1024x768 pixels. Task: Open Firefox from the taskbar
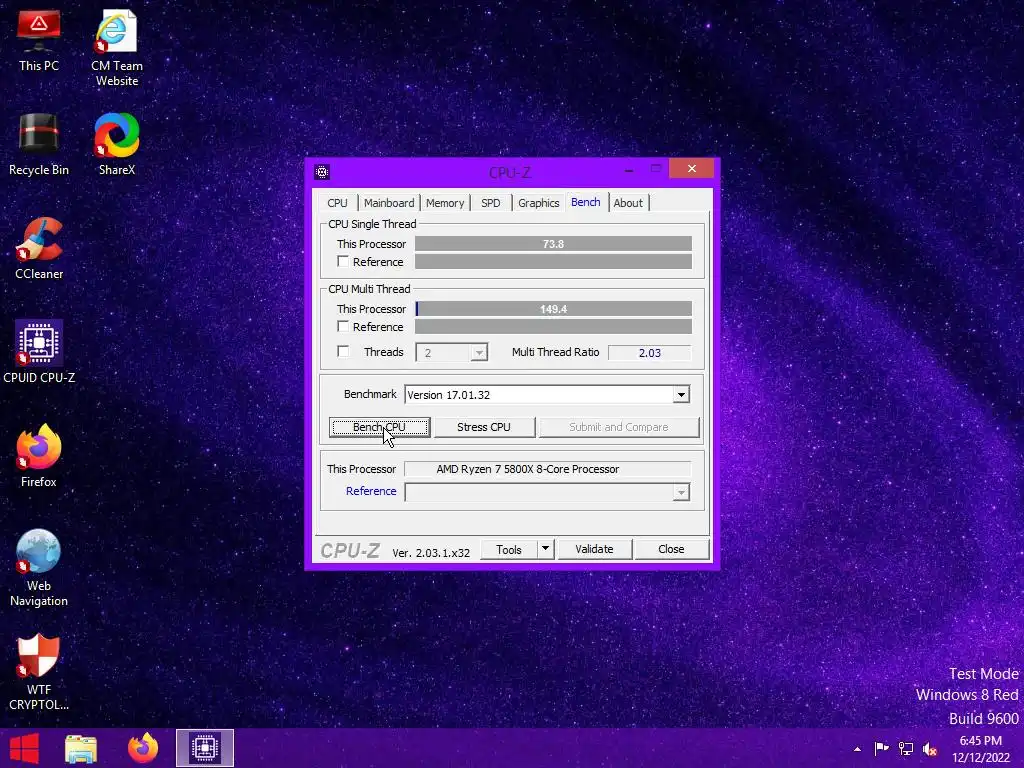(142, 748)
